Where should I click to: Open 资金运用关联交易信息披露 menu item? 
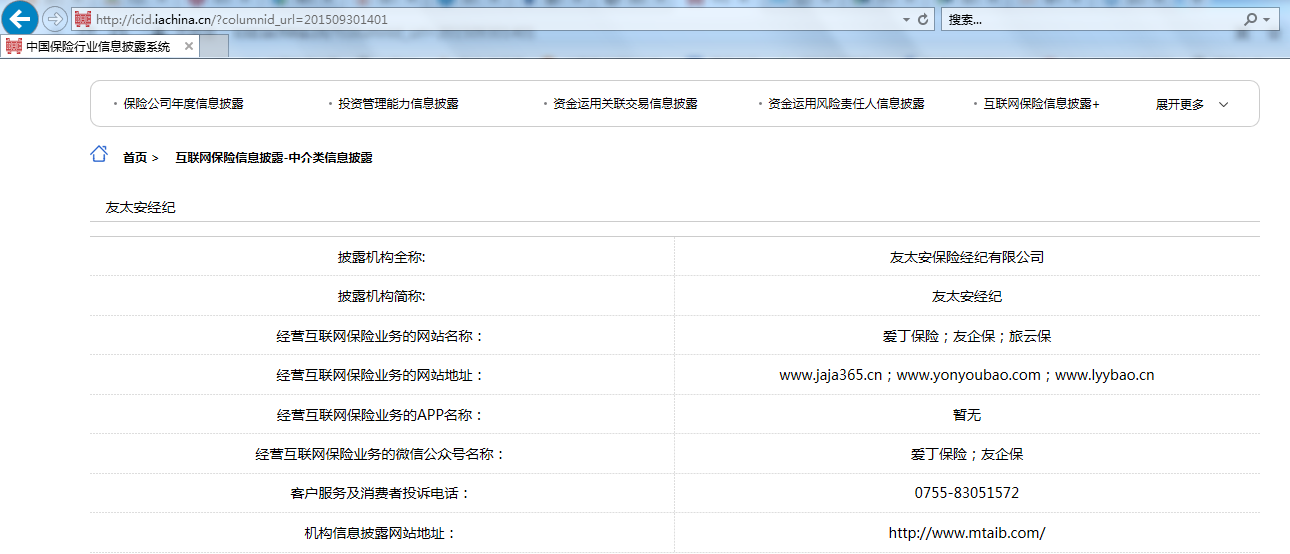[x=625, y=104]
